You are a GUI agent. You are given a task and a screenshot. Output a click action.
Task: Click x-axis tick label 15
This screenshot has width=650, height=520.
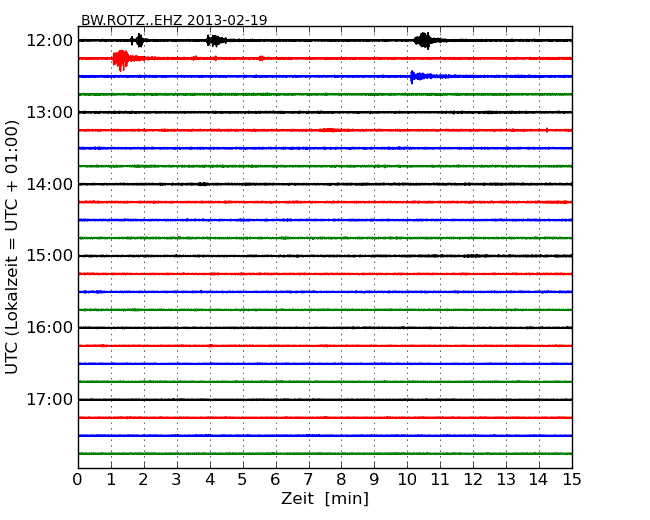(x=572, y=480)
